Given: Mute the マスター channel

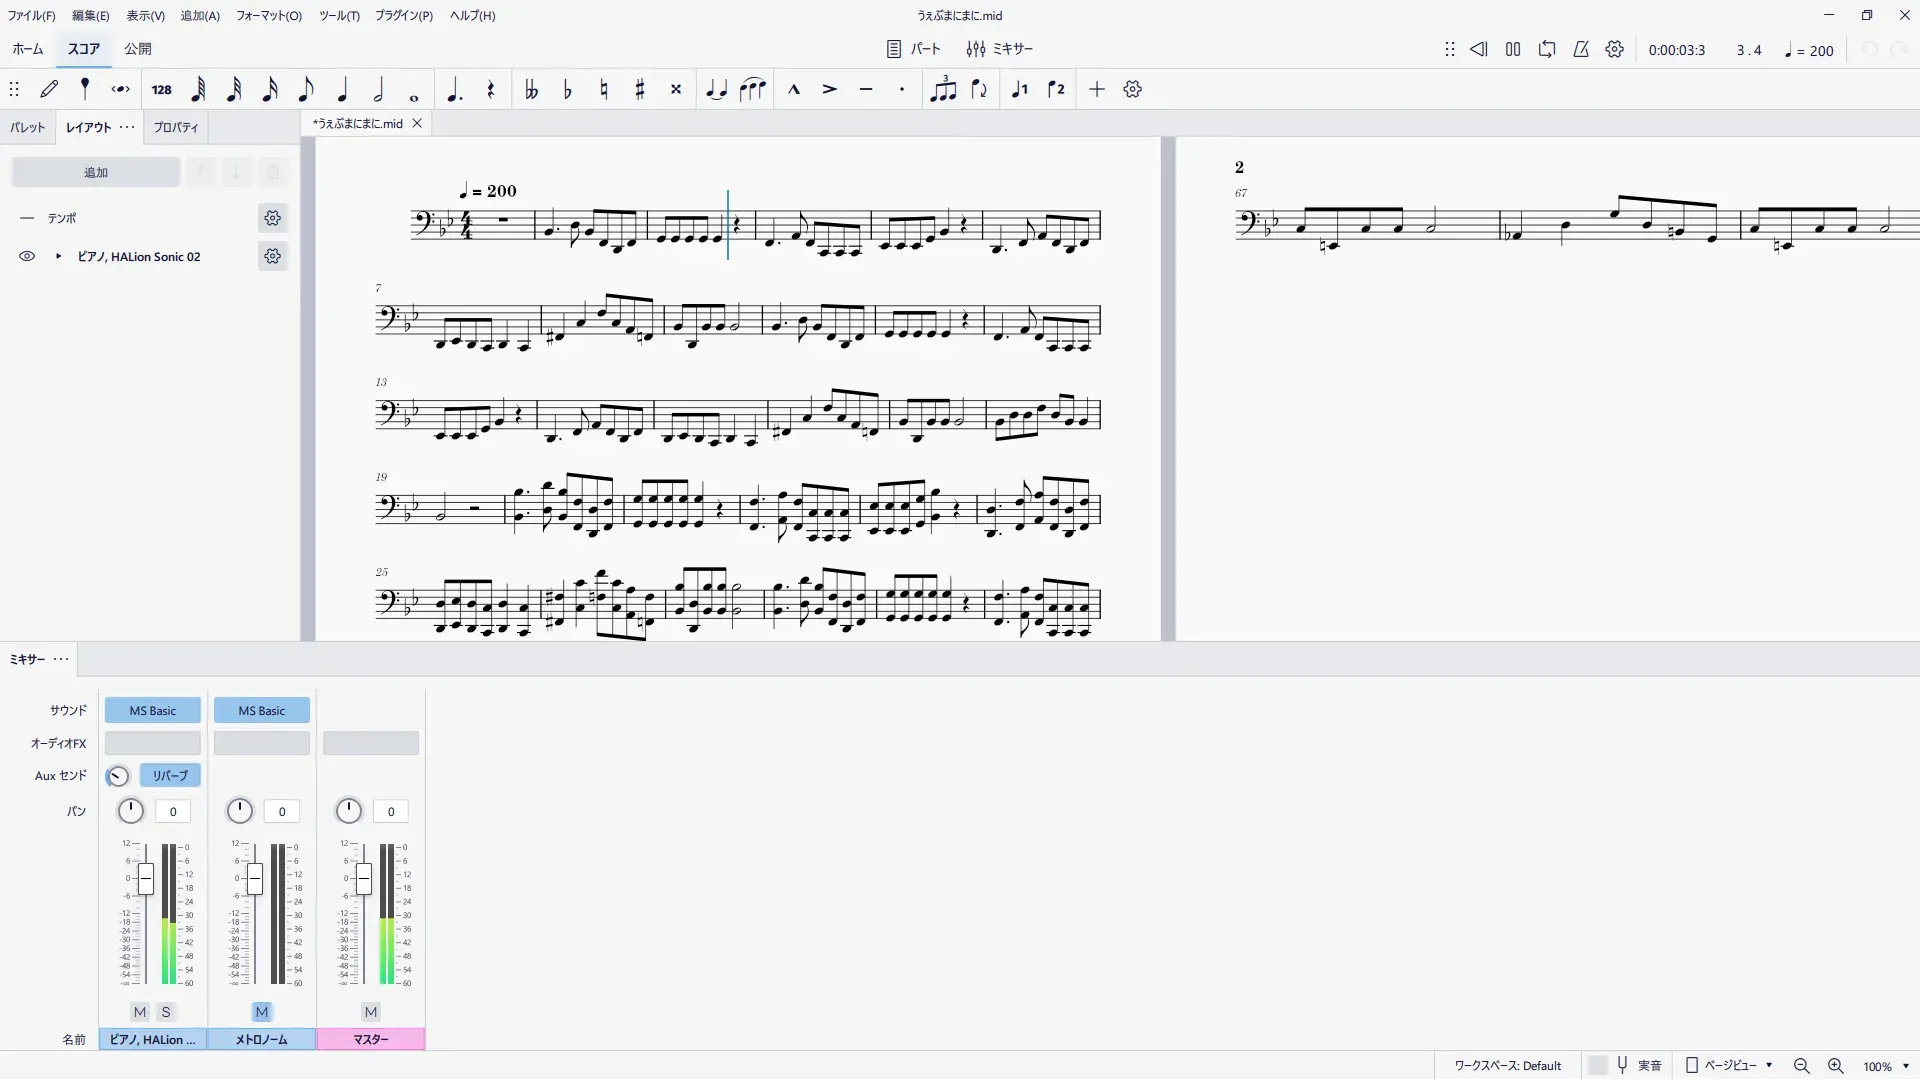Looking at the screenshot, I should pyautogui.click(x=371, y=1012).
